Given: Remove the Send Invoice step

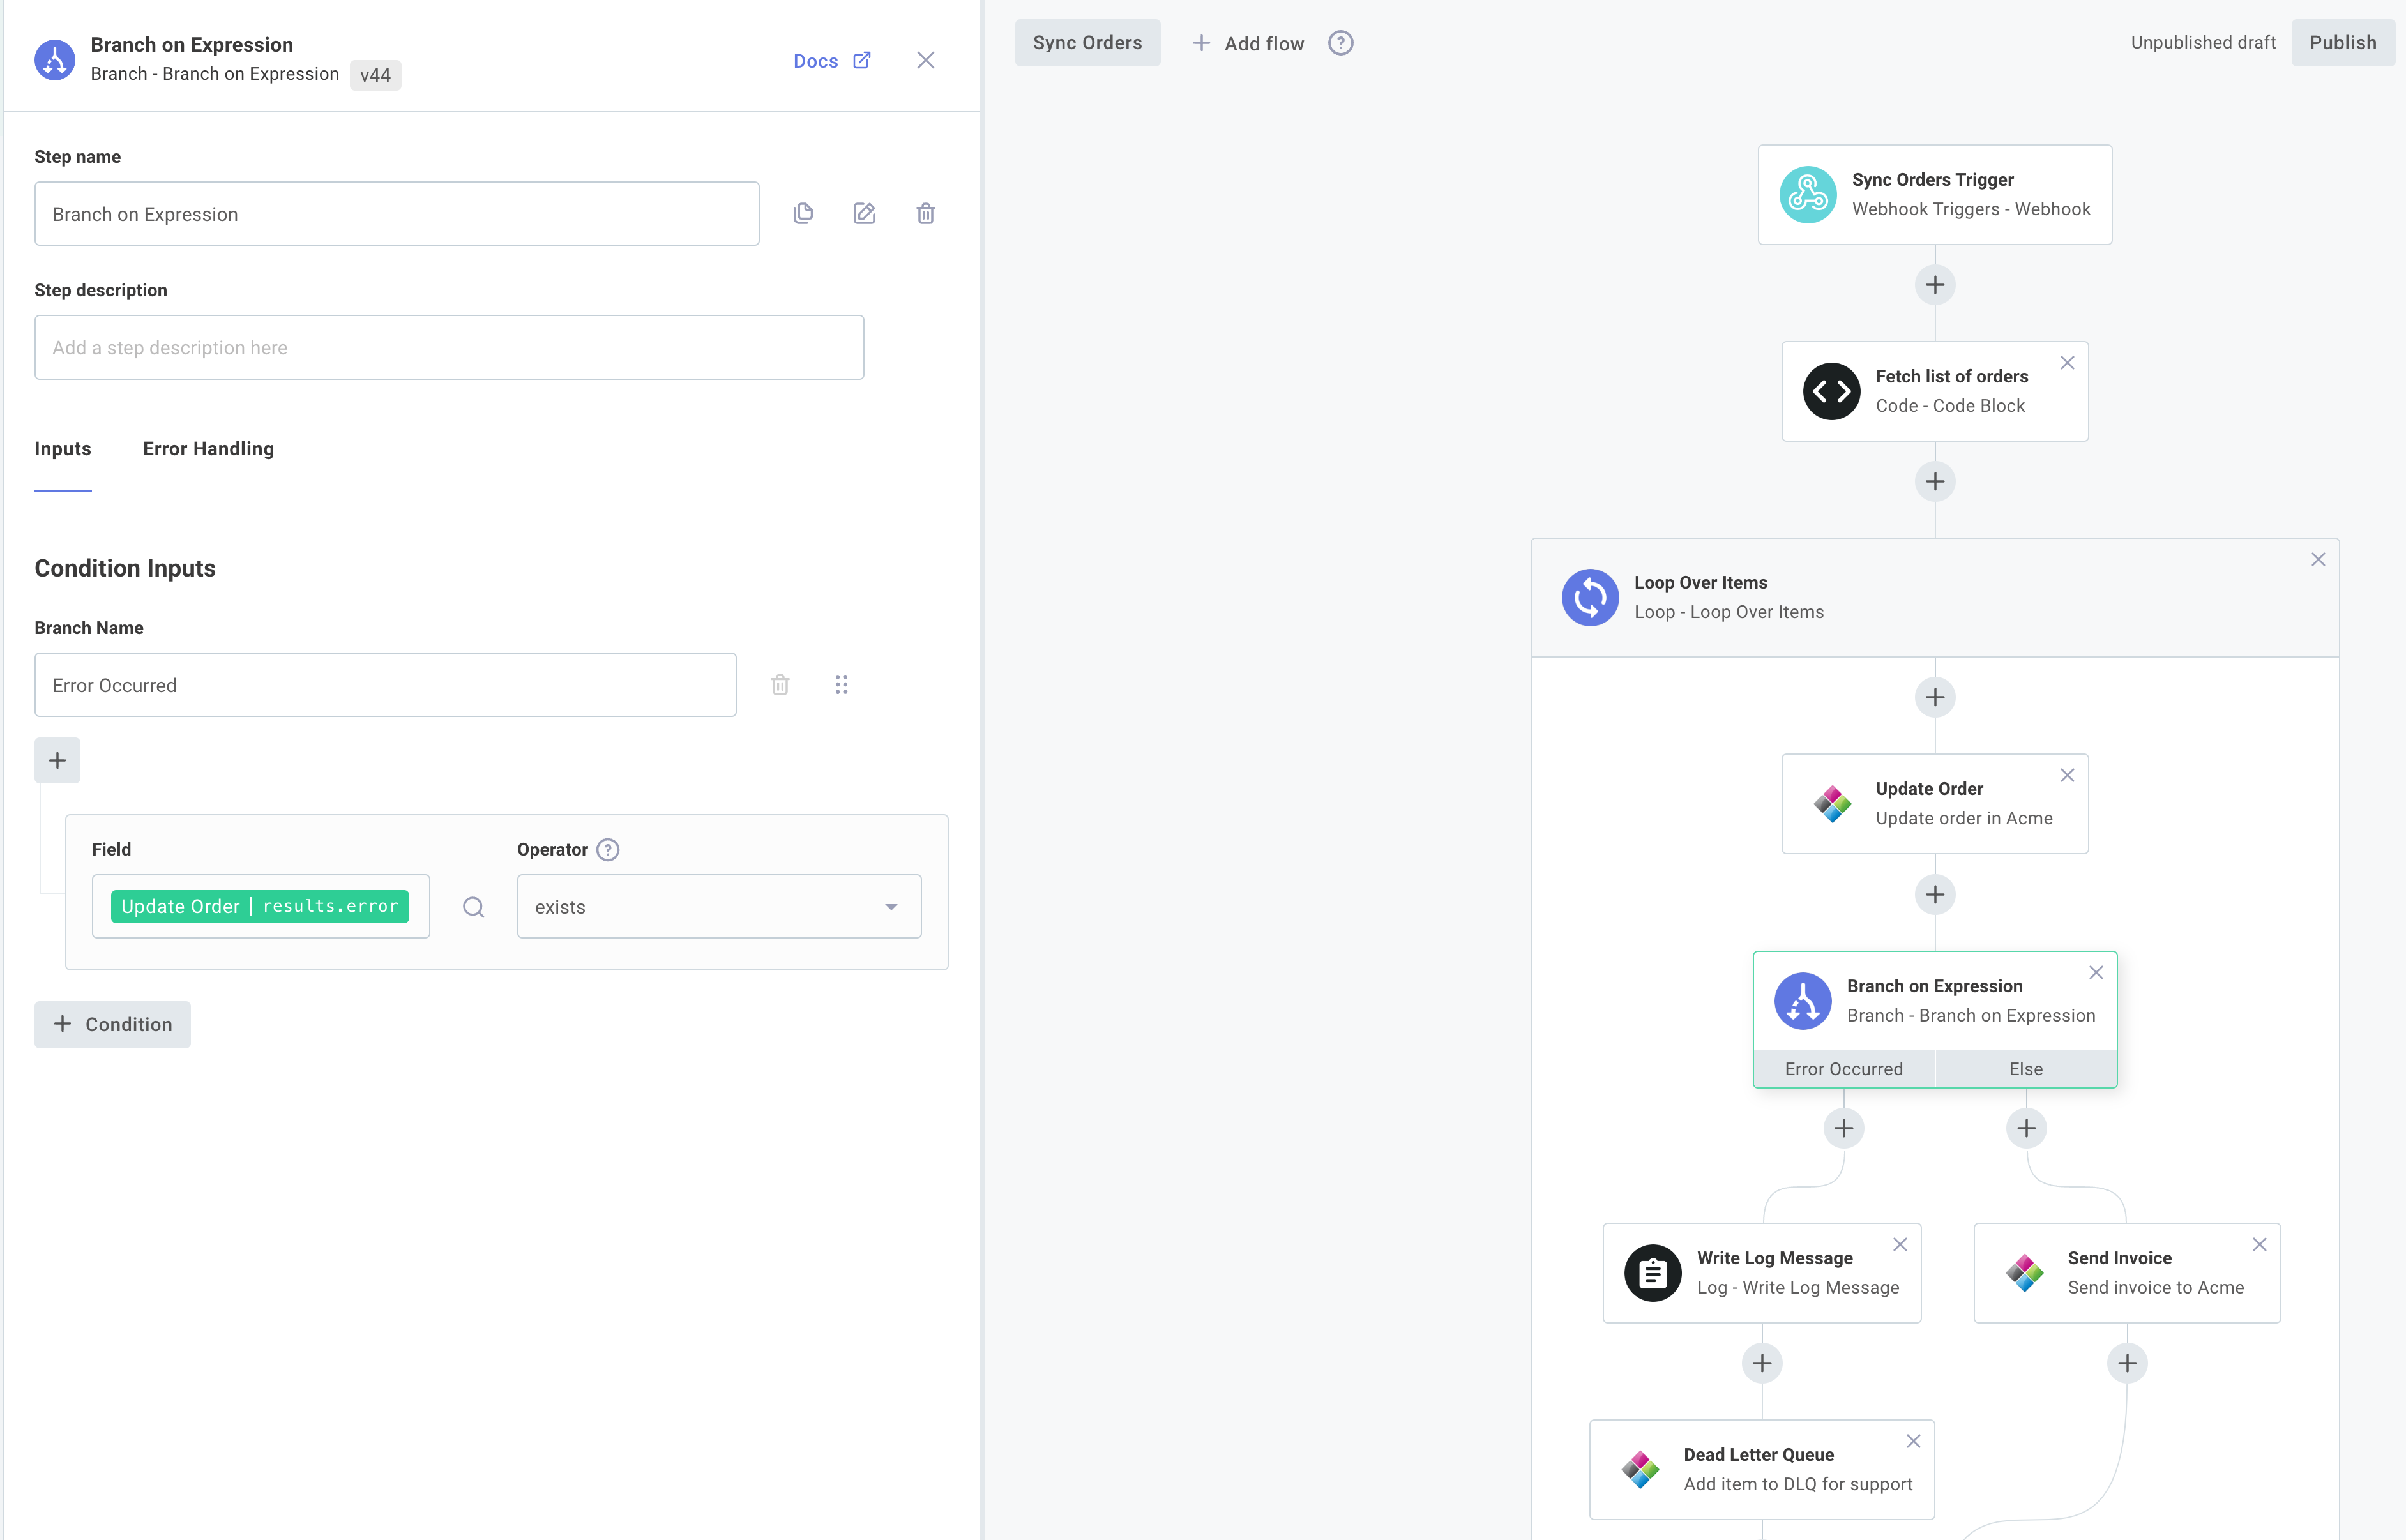Looking at the screenshot, I should click(x=2259, y=1245).
